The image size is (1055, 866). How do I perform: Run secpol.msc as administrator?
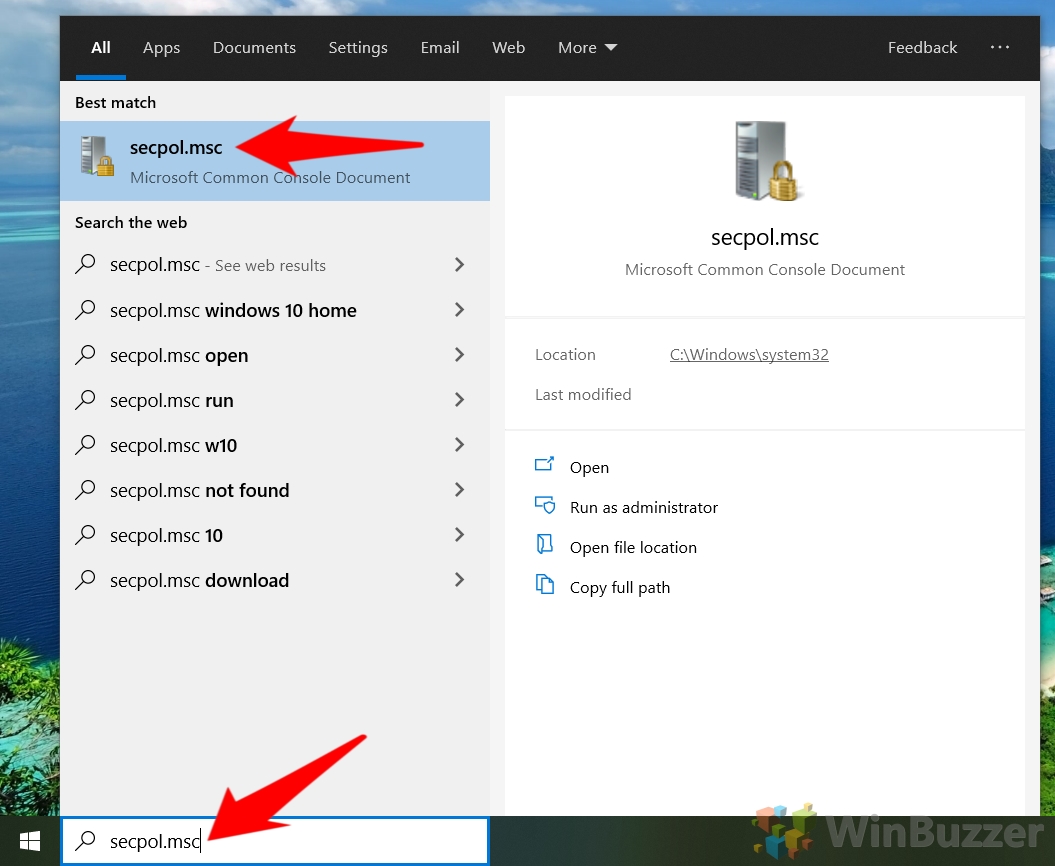pos(643,507)
